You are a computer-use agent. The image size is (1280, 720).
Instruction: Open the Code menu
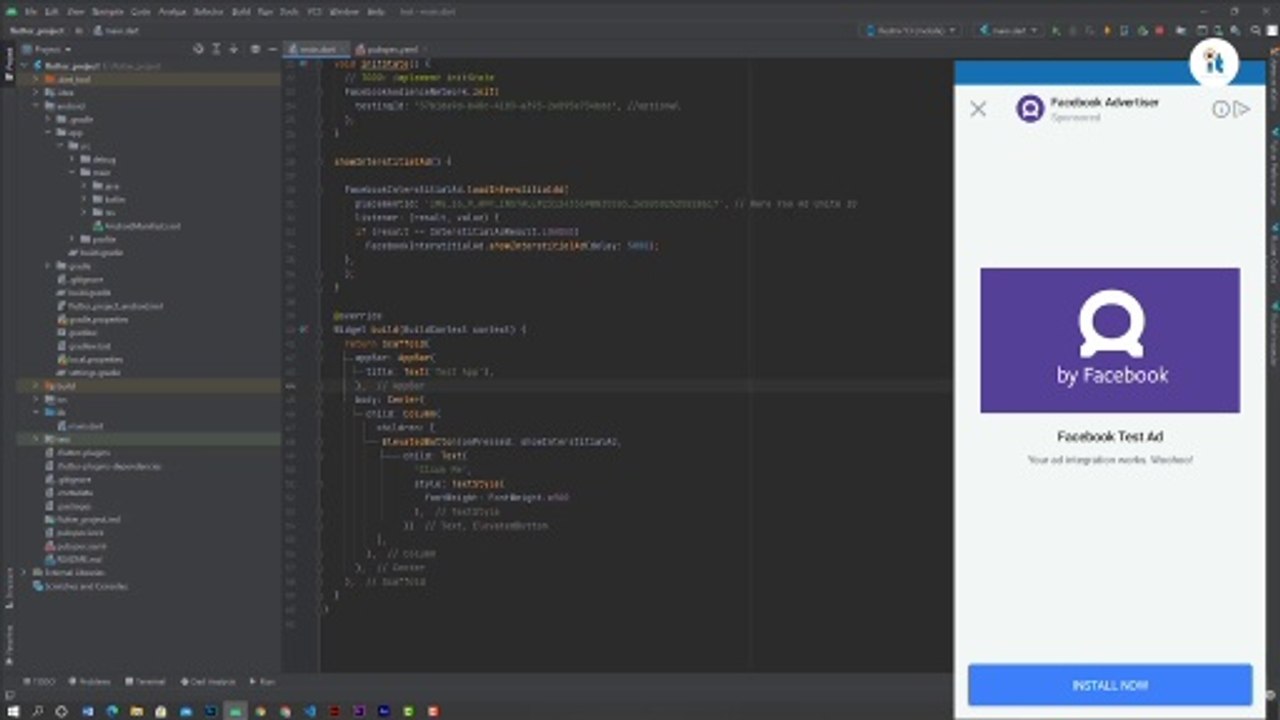tap(141, 12)
